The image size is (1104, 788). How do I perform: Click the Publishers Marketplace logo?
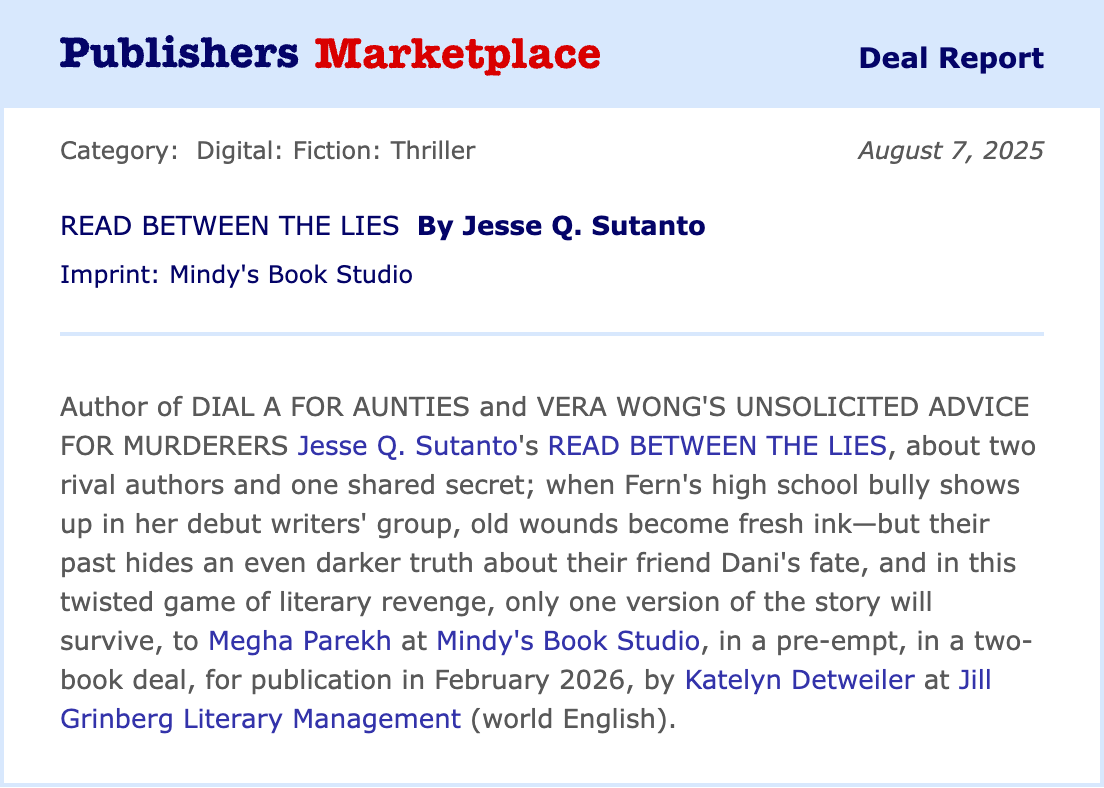[x=329, y=54]
